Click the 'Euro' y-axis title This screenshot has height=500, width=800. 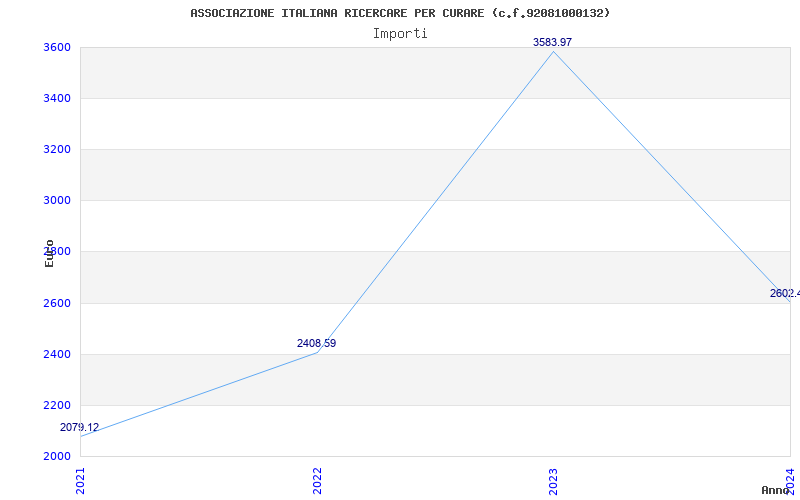[49, 253]
